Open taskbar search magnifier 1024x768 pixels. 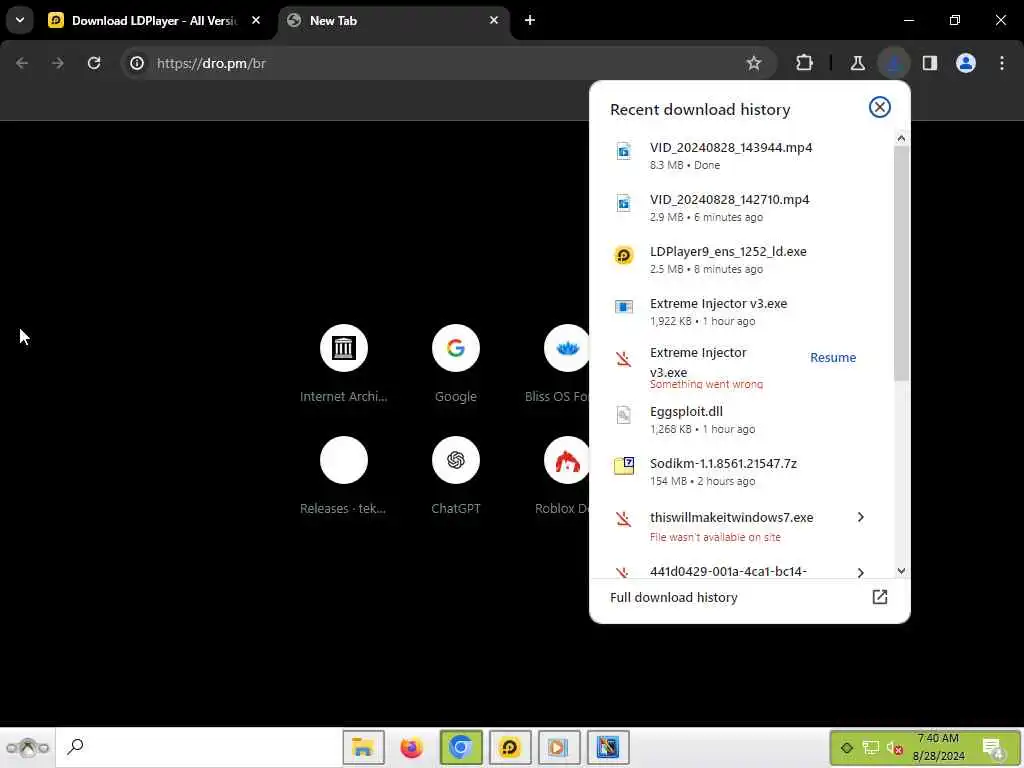tap(76, 746)
